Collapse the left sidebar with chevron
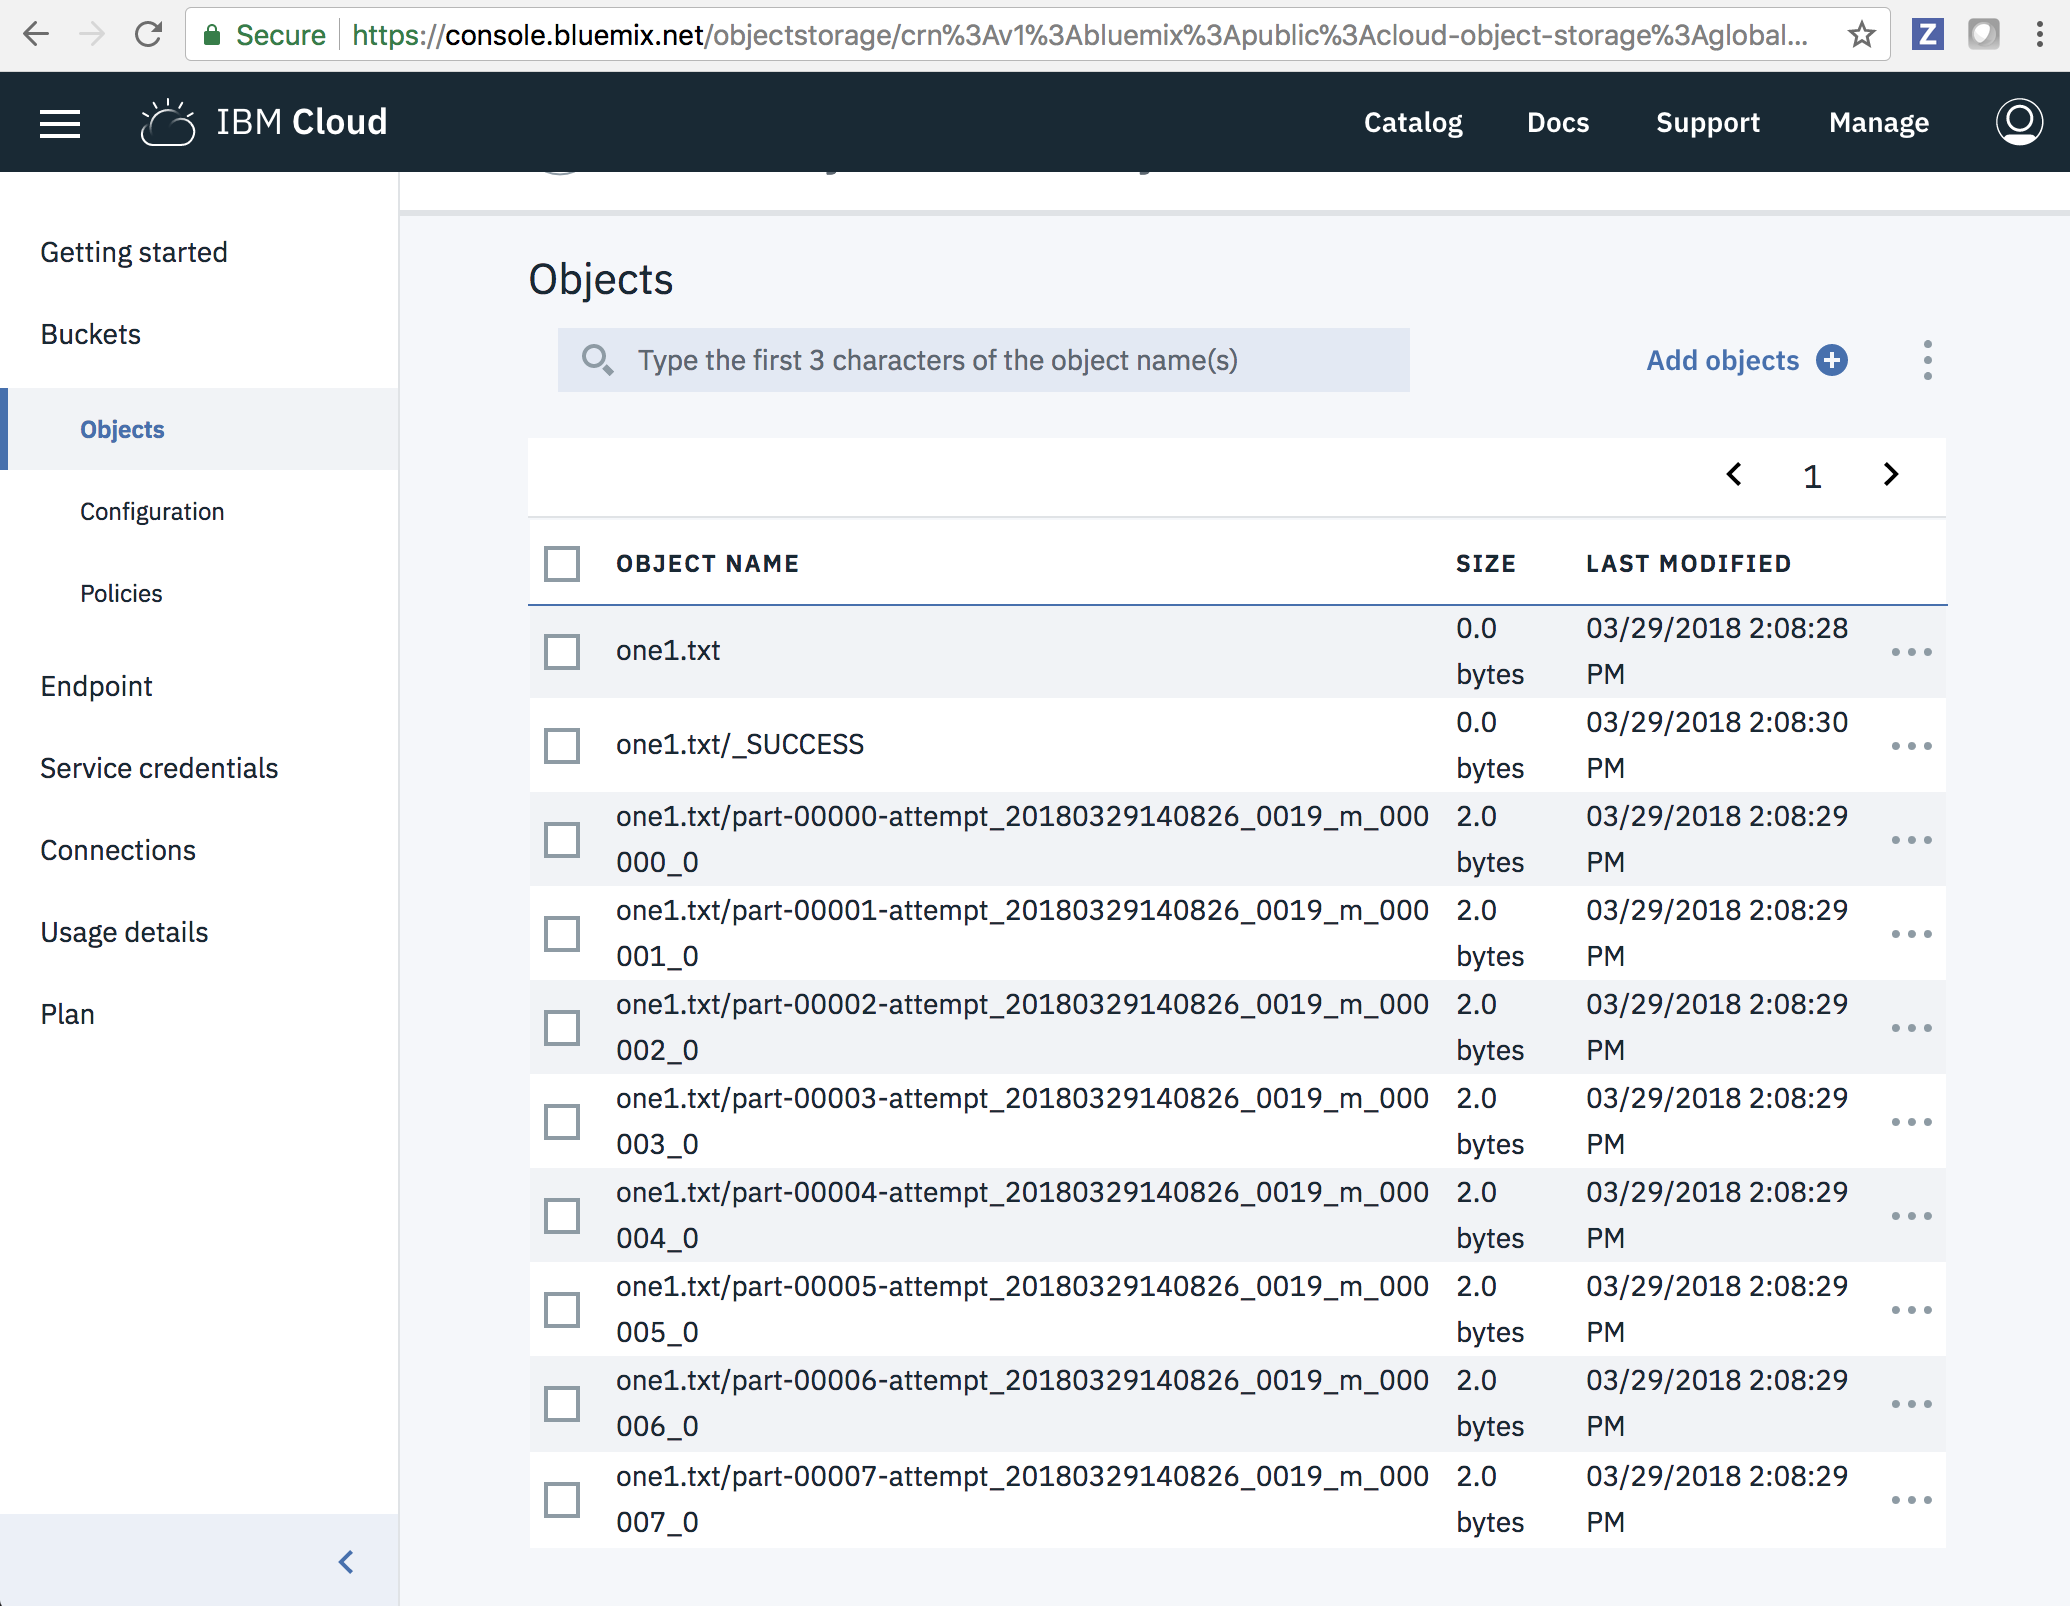This screenshot has width=2070, height=1606. (x=346, y=1562)
